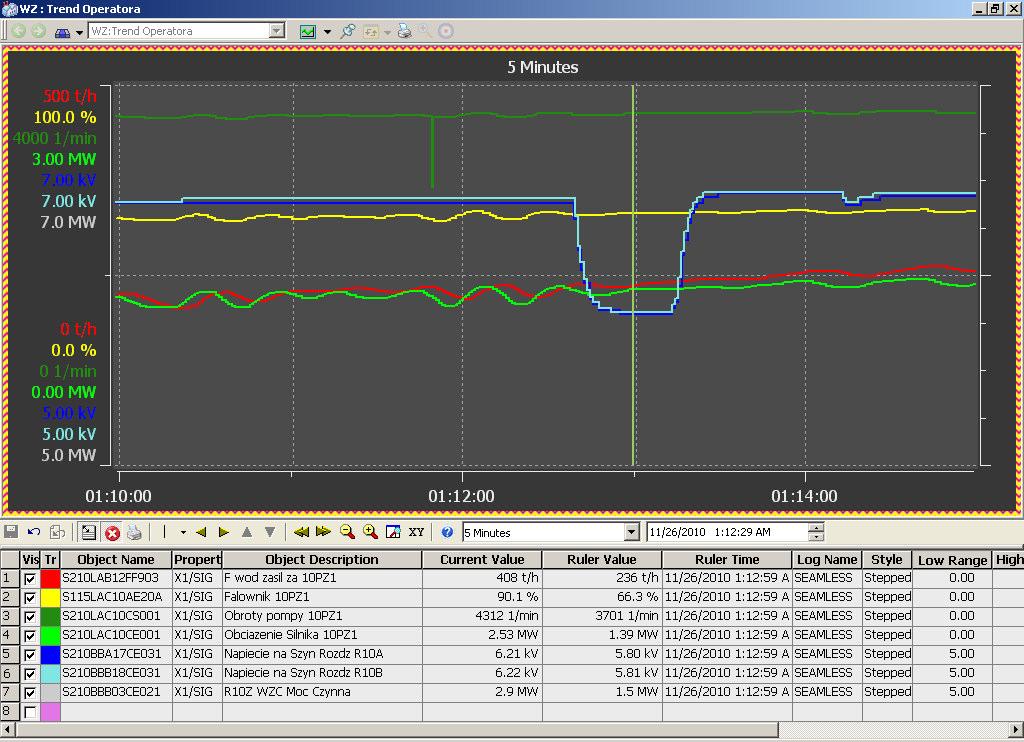Click the green forward navigation arrow

pos(39,31)
